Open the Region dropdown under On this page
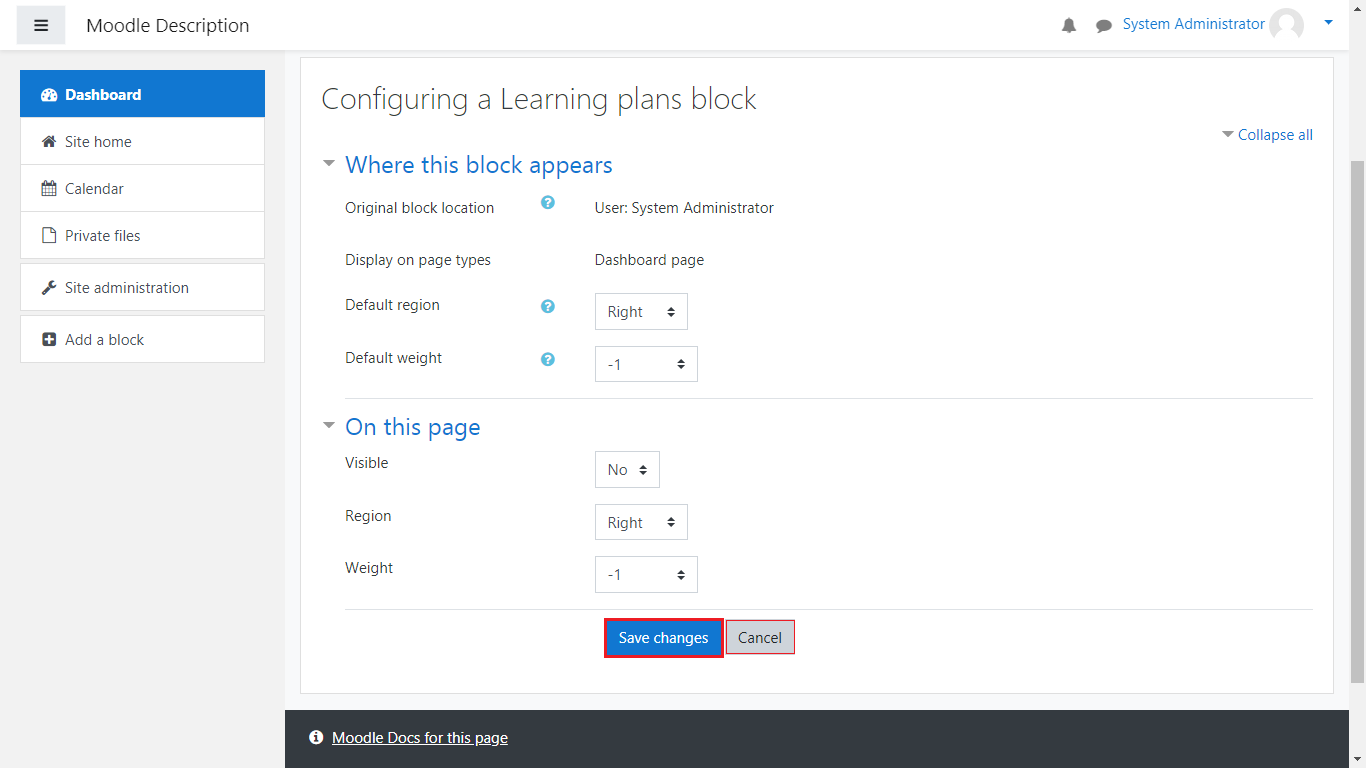Image resolution: width=1366 pixels, height=768 pixels. tap(641, 523)
